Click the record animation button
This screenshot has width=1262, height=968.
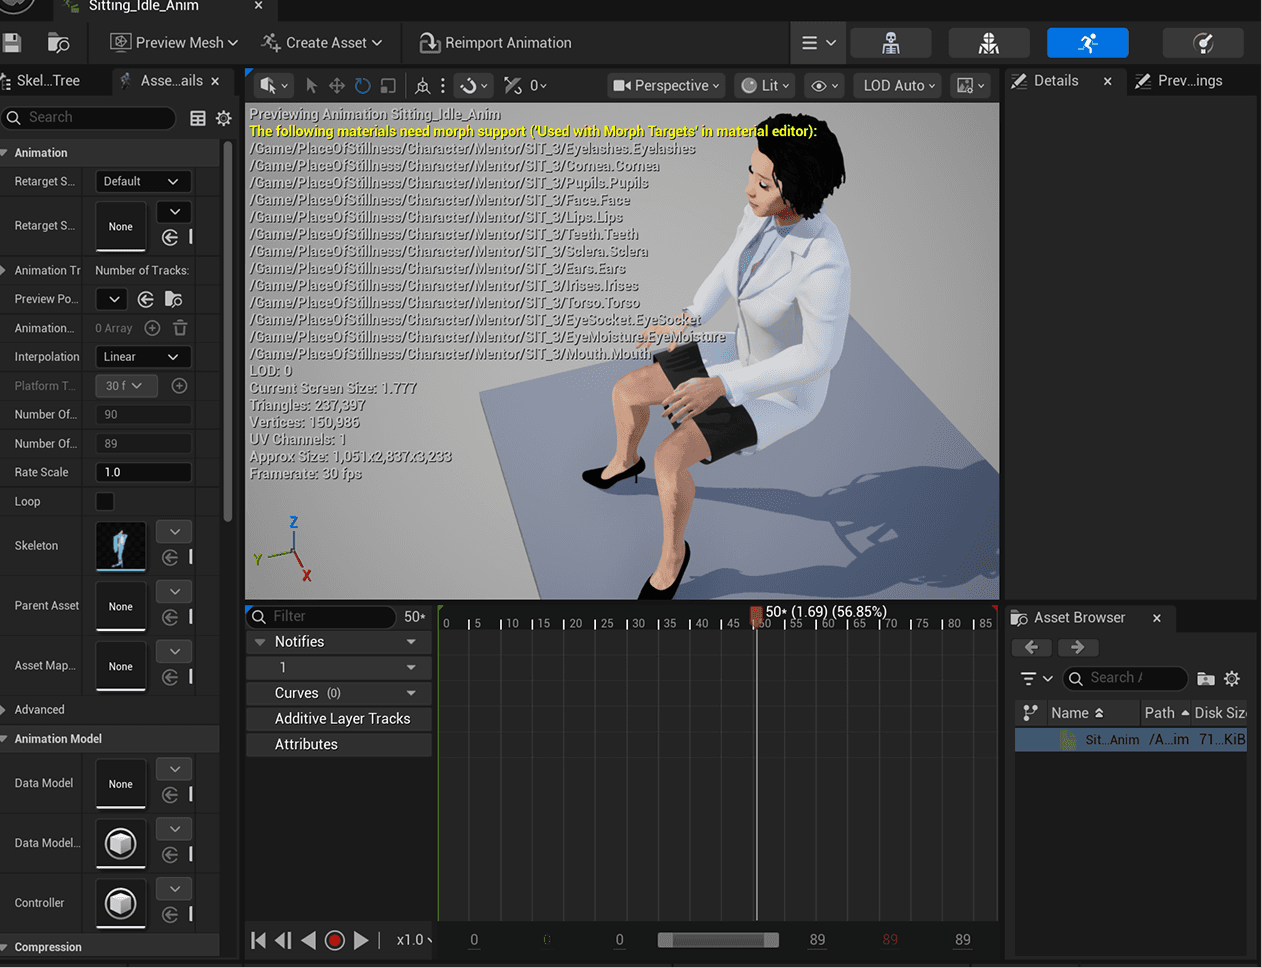335,940
